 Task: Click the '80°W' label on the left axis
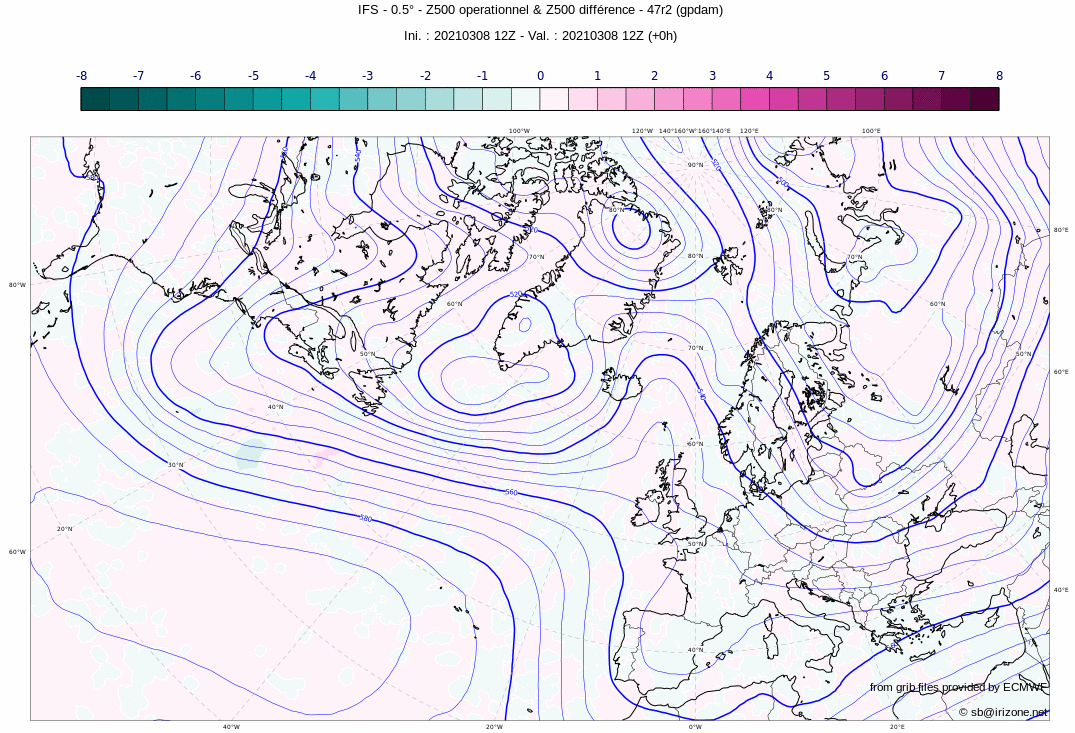17,285
